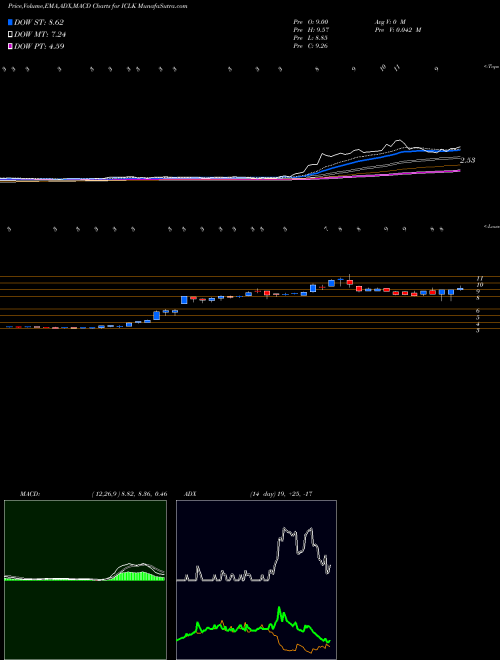
Task: Click price axis label 6
Action: point(478,311)
